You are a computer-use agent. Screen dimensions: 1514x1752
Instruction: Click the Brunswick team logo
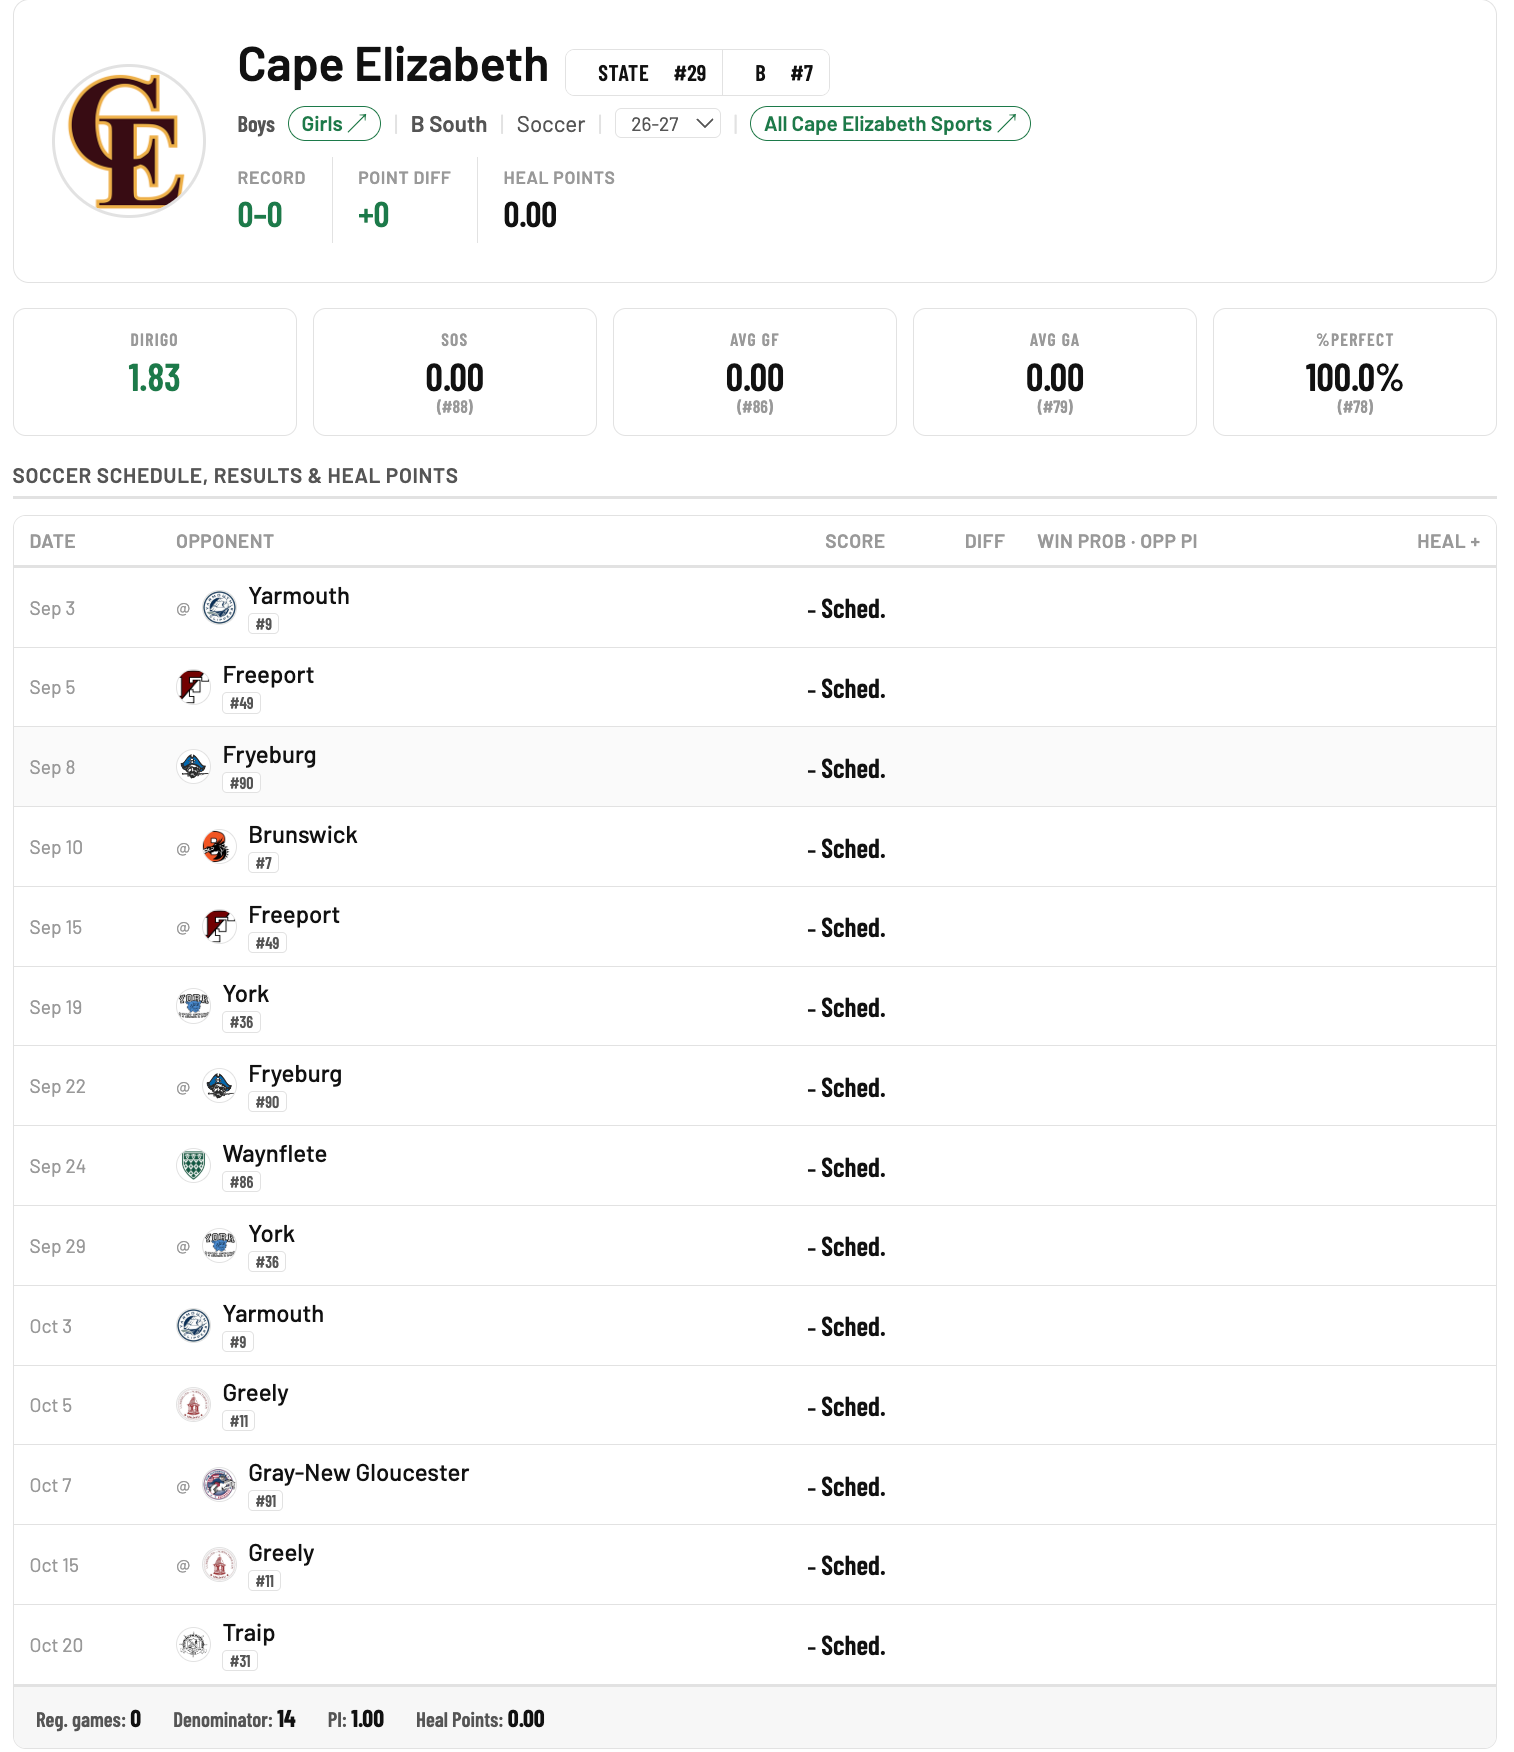(219, 847)
